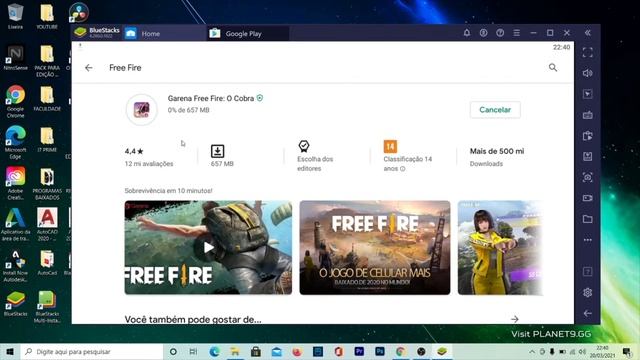The width and height of the screenshot is (640, 360).
Task: Open Photoshop on the taskbar
Action: tap(380, 351)
